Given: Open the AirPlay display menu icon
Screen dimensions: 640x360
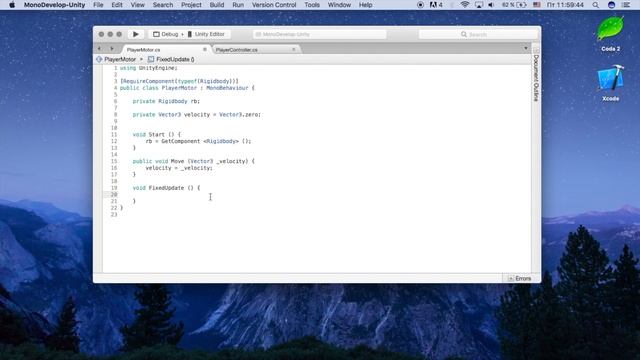Looking at the screenshot, I should pyautogui.click(x=479, y=5).
